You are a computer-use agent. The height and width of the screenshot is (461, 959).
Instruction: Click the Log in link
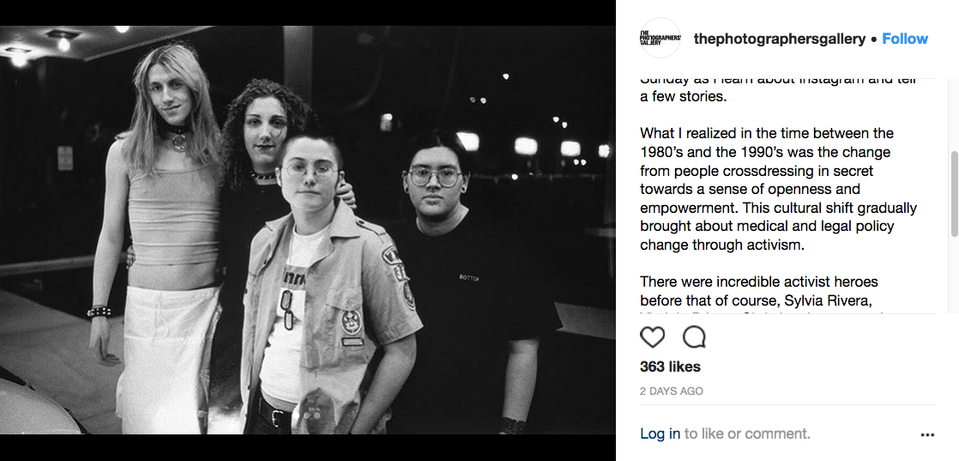tap(659, 433)
